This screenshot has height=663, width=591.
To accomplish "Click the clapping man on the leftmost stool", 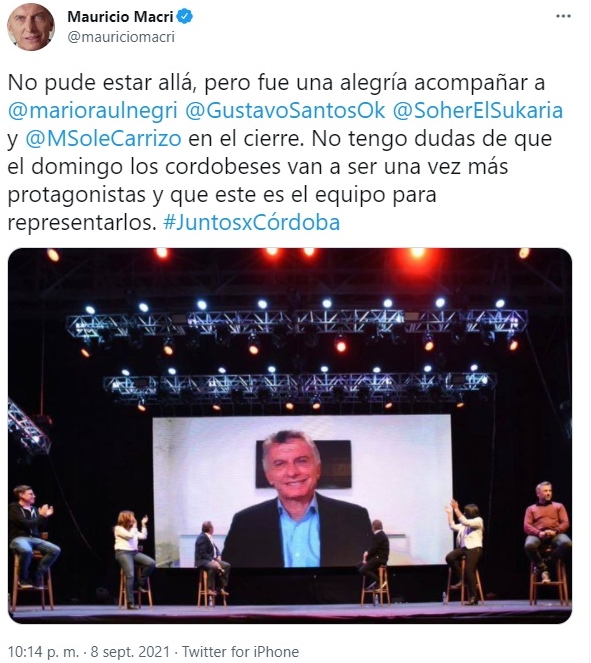I will click(x=32, y=536).
